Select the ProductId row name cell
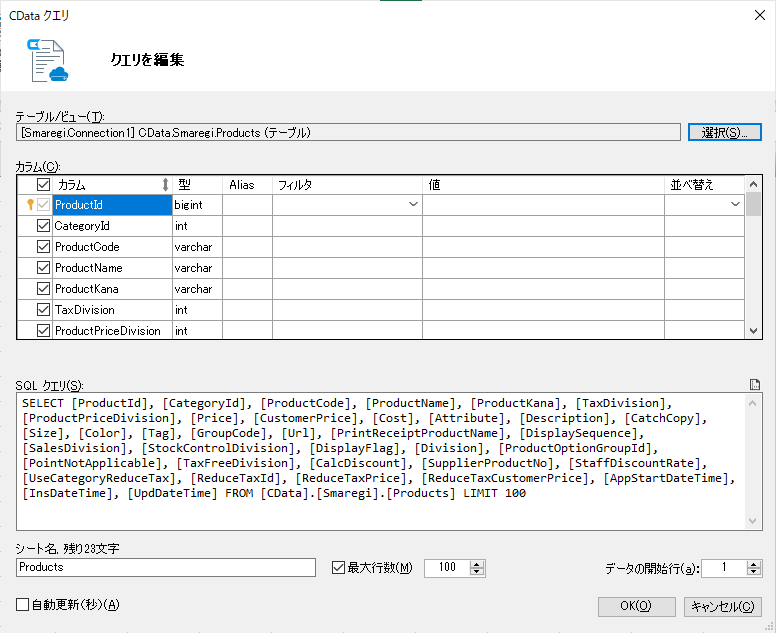776x633 pixels. 112,204
